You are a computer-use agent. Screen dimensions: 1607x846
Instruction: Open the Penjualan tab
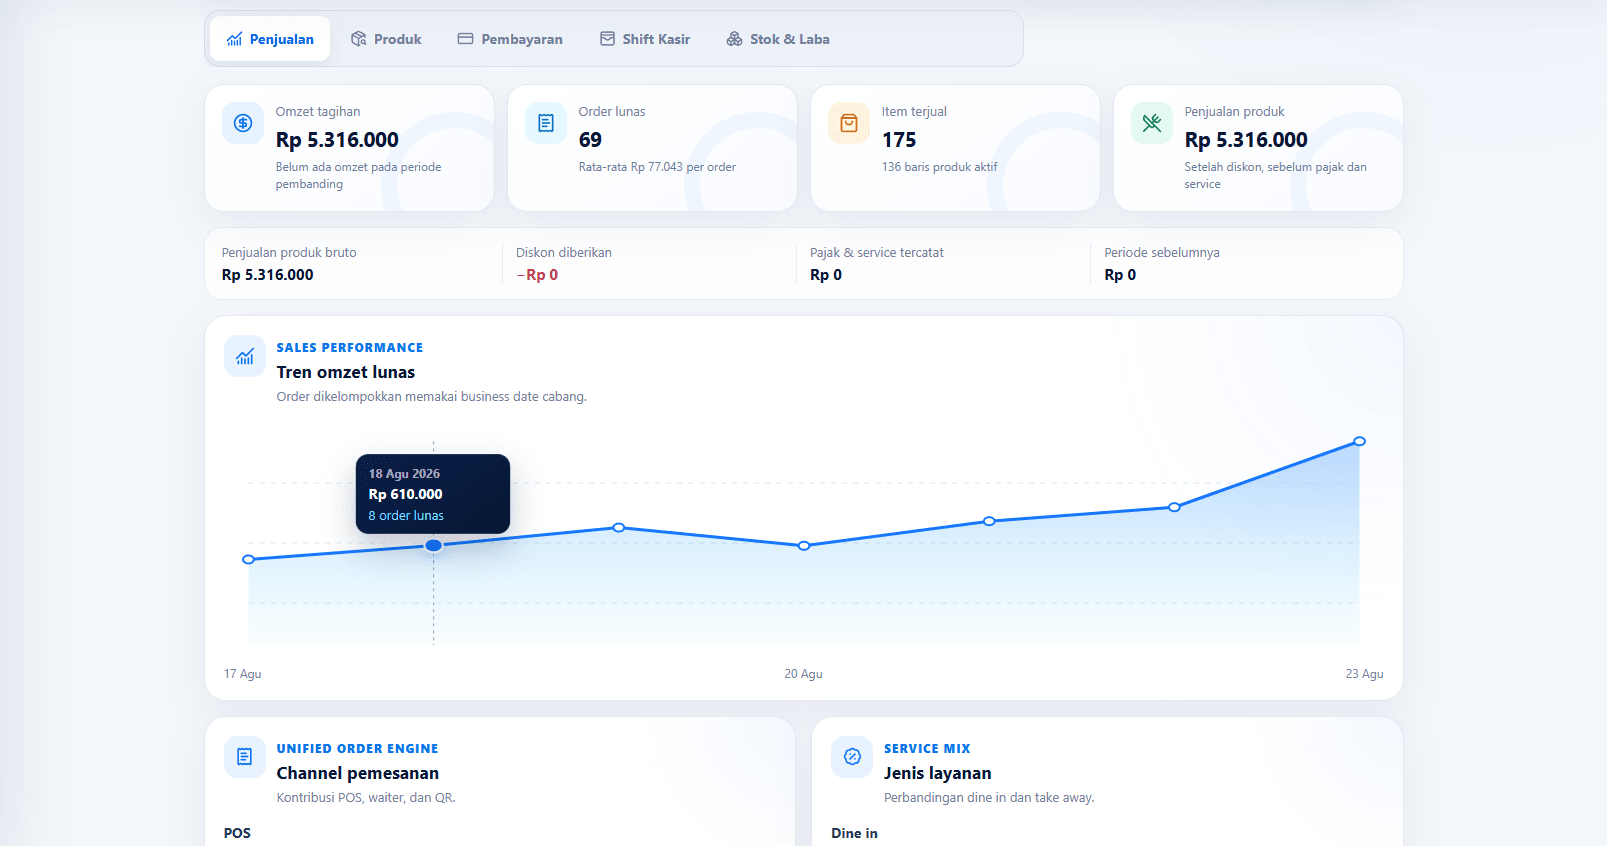[x=270, y=39]
